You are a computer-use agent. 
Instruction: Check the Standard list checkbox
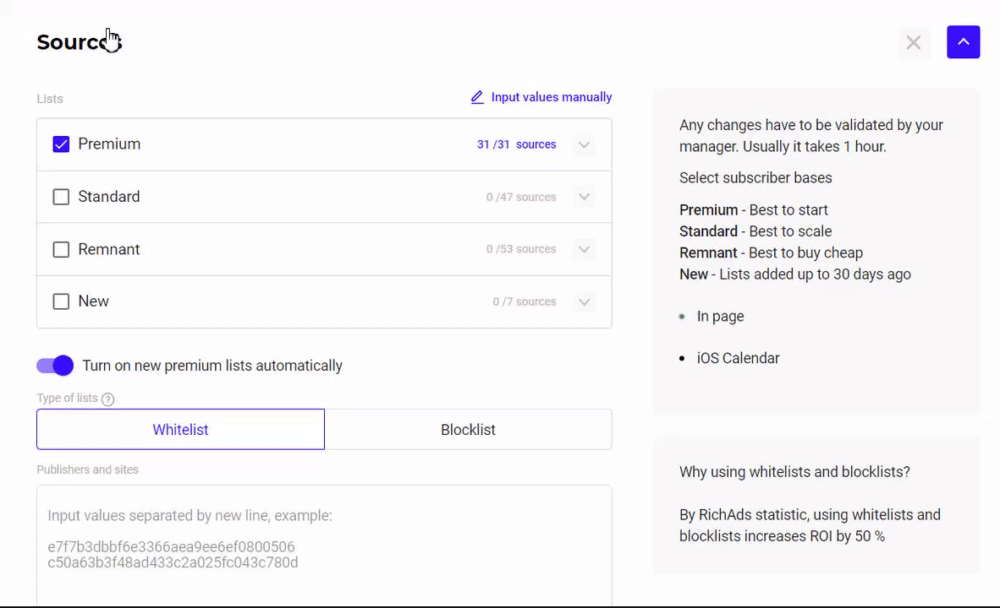pos(61,197)
